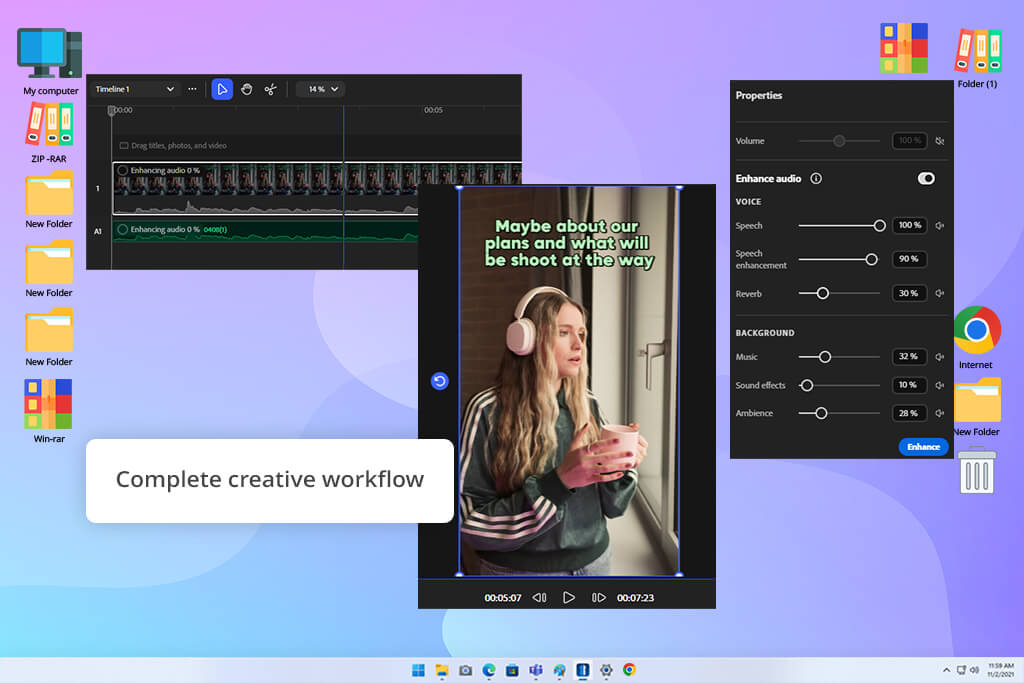Select the arrow Selection tool in timeline toolbar
Screen dimensions: 1024x683
click(x=222, y=89)
